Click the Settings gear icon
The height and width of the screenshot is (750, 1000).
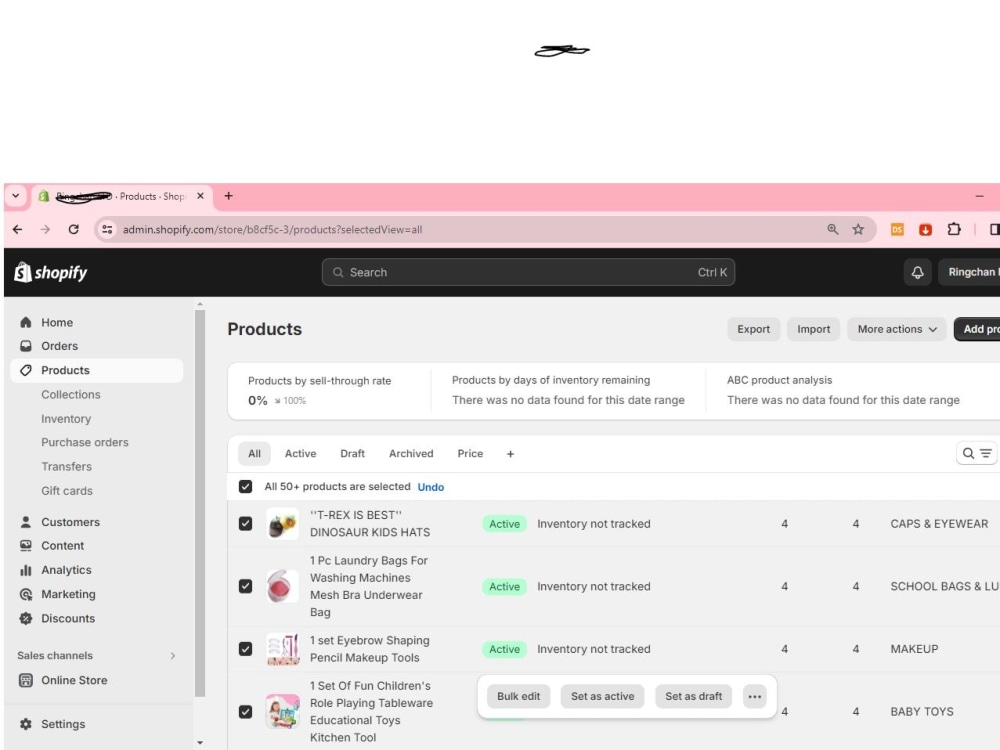[x=26, y=724]
